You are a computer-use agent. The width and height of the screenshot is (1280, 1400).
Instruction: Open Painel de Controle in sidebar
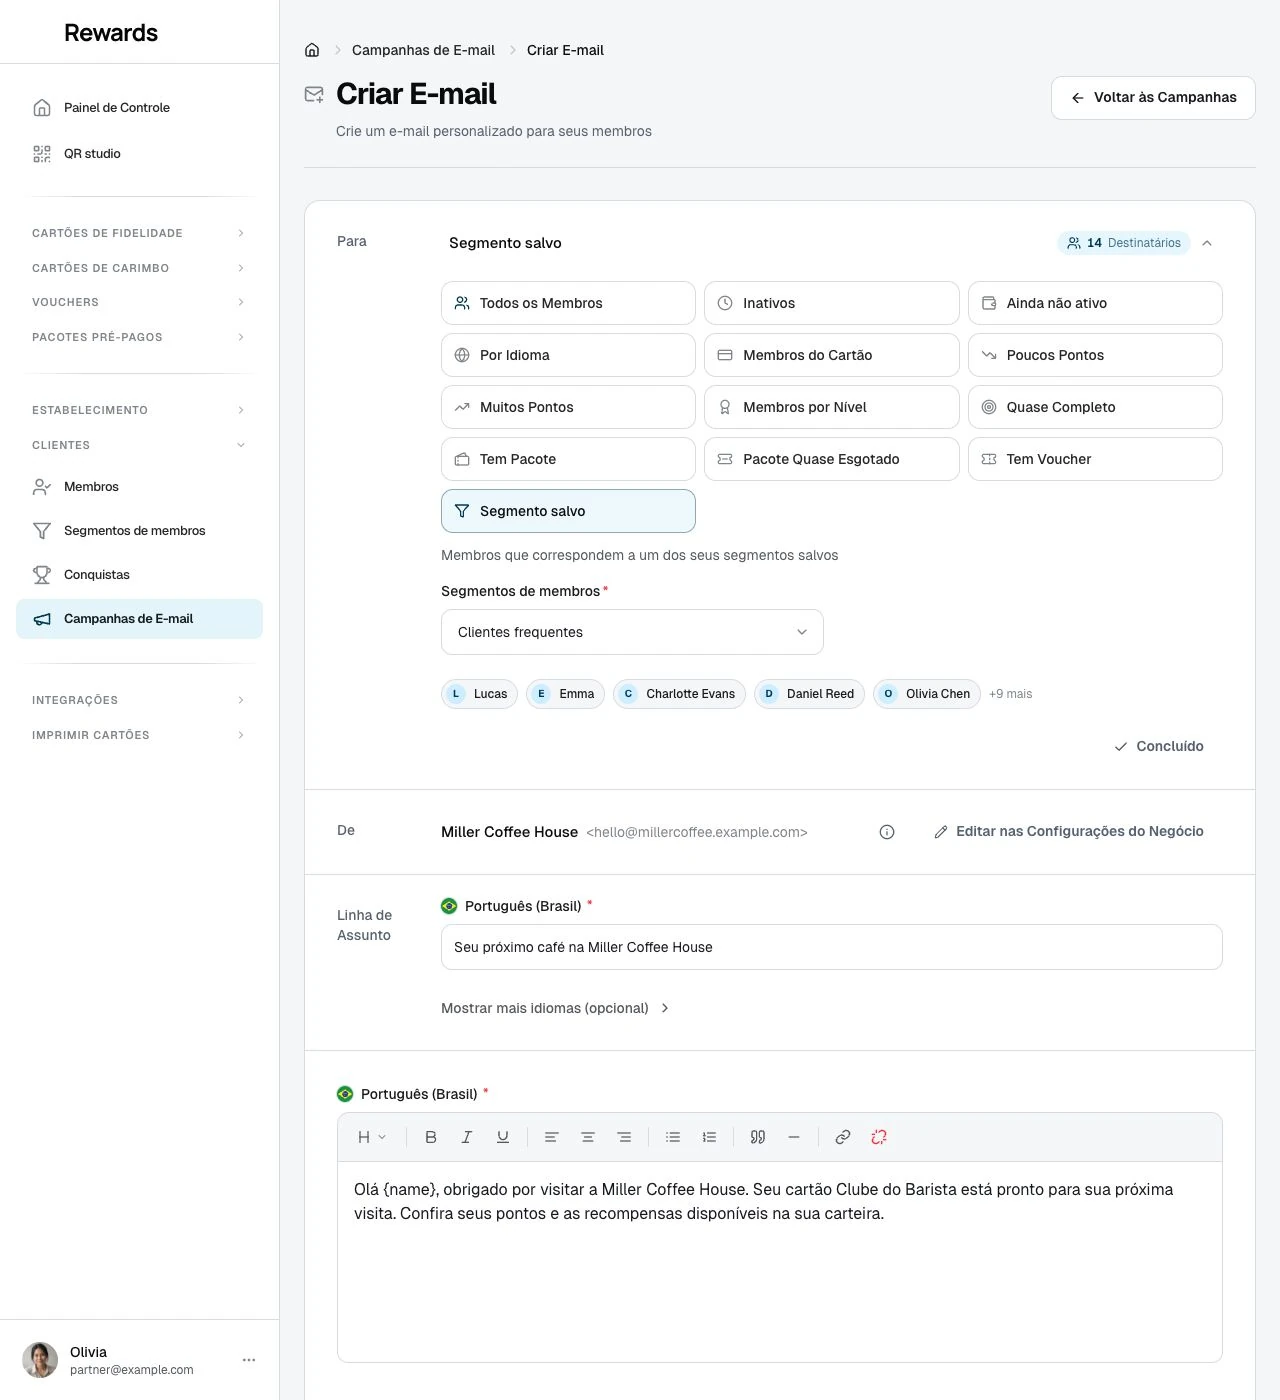pos(139,107)
